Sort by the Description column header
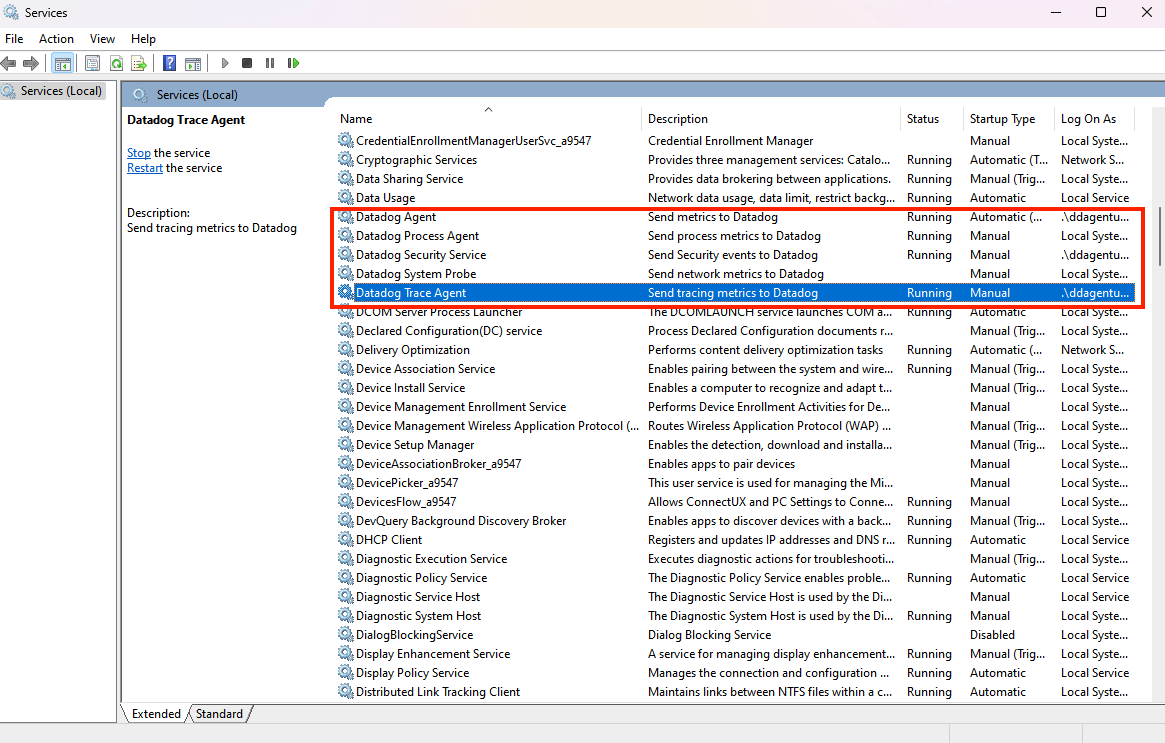The height and width of the screenshot is (743, 1165). tap(770, 119)
